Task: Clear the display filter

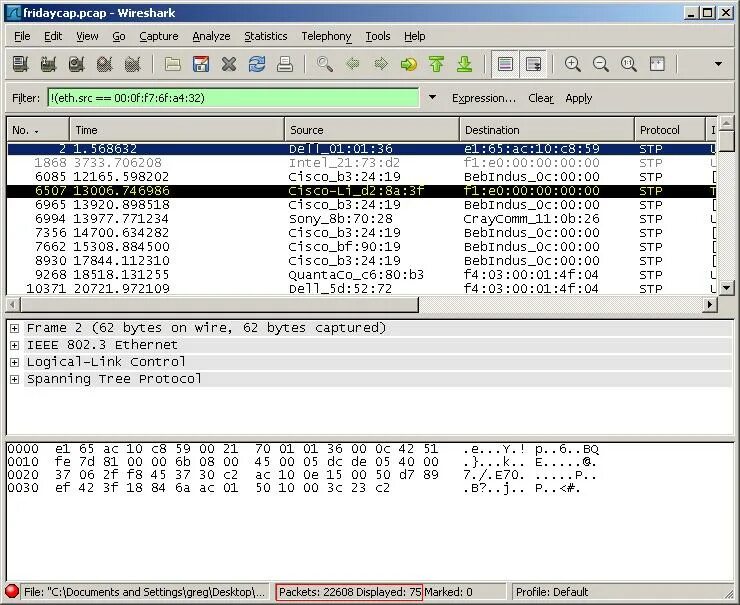Action: (540, 98)
